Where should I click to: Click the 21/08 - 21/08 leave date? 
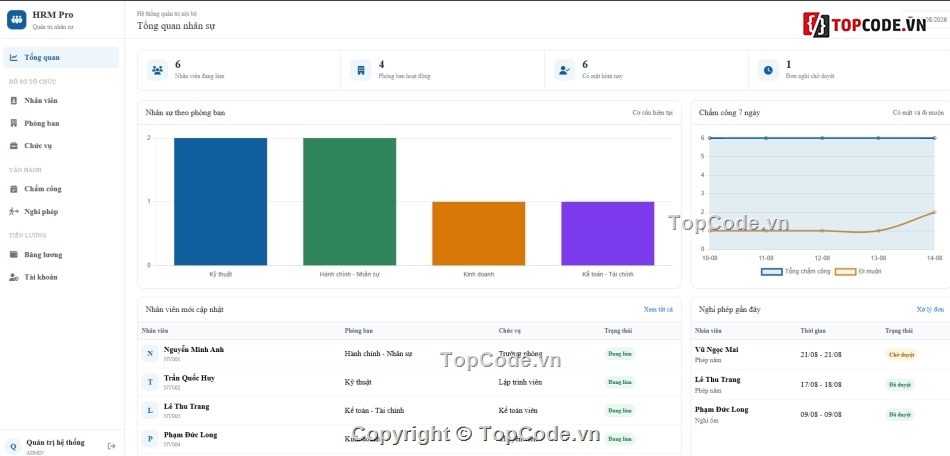click(x=821, y=355)
